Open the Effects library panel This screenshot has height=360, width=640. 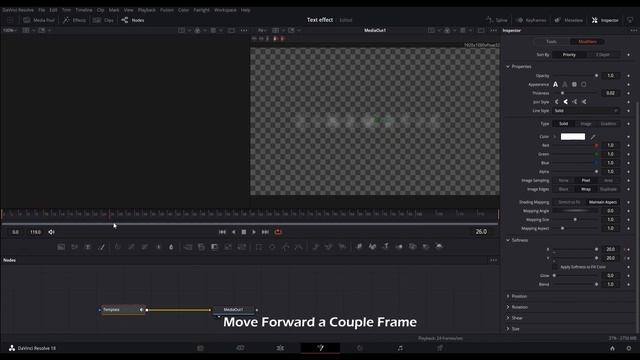pos(74,20)
